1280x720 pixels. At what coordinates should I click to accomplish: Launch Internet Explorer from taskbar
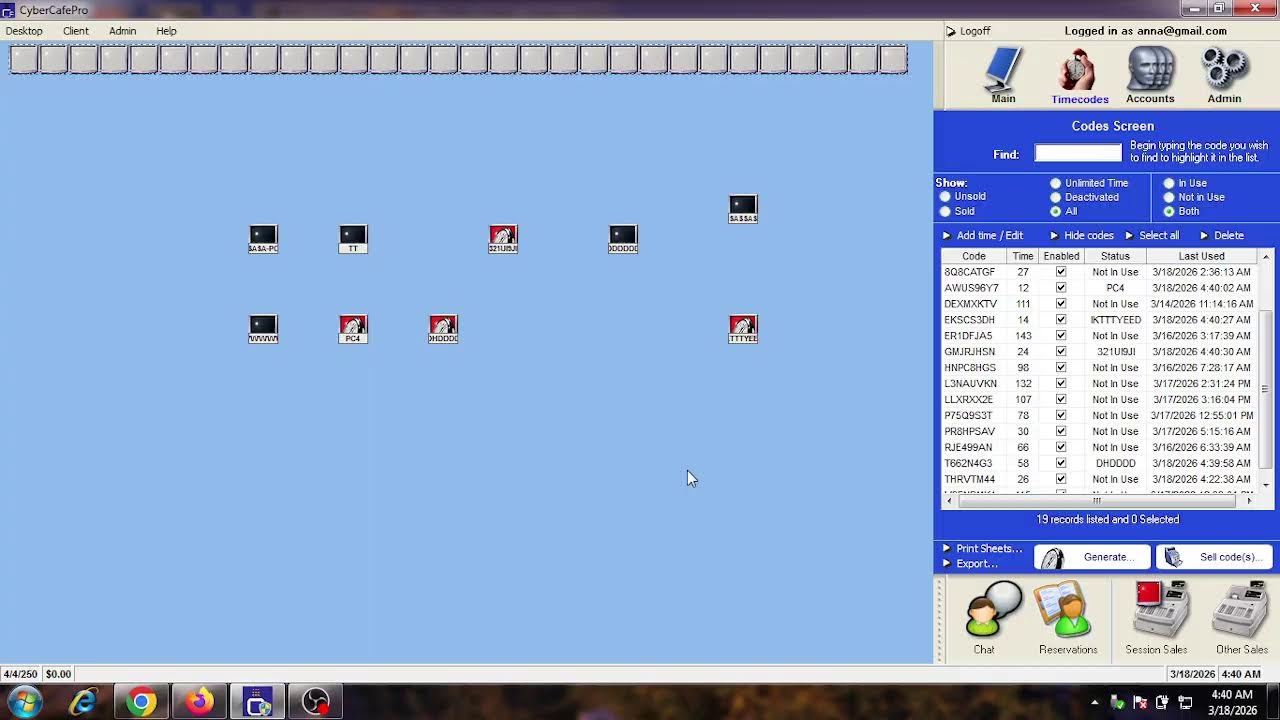click(x=83, y=702)
